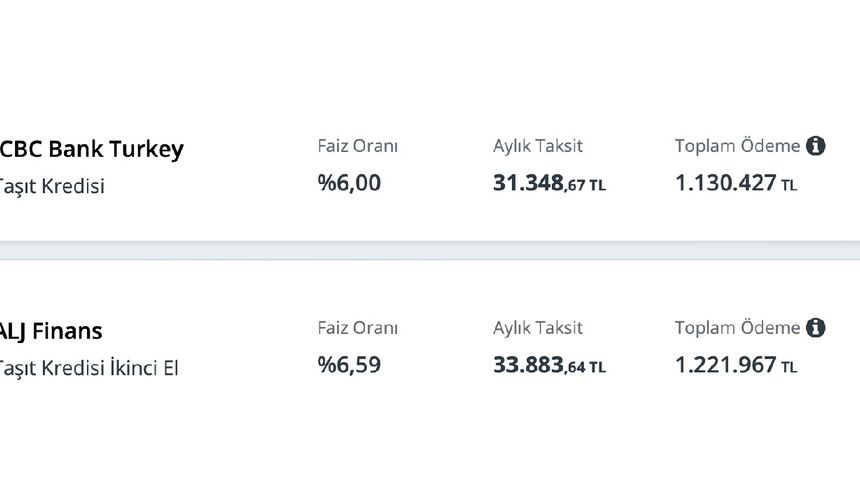Click the gray divider between the loan cards
860x504 pixels.
pos(430,251)
